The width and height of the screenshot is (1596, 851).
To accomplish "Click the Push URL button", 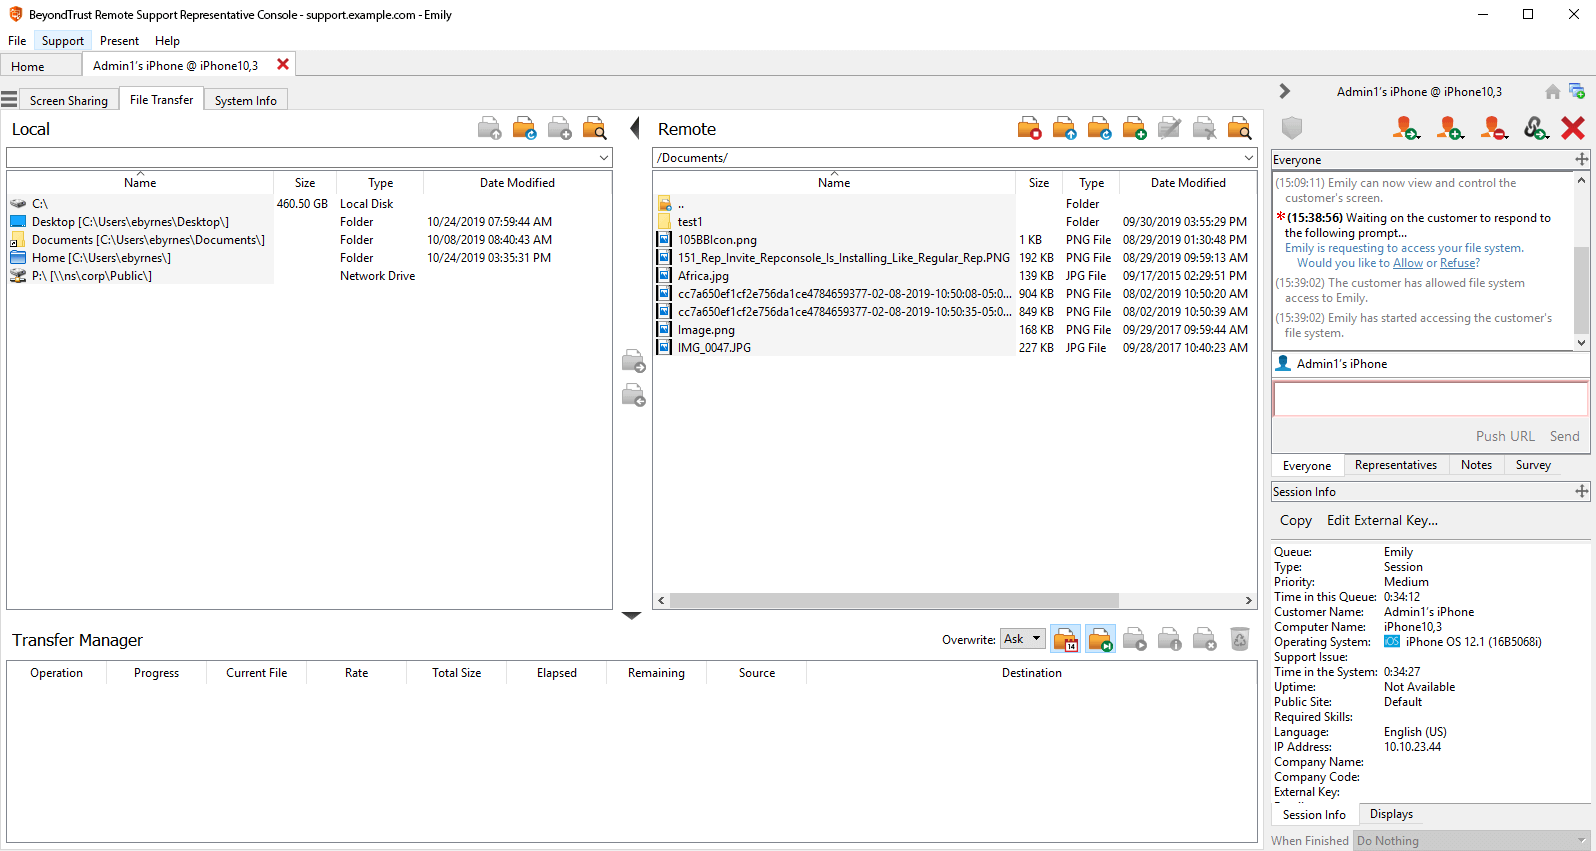I will pyautogui.click(x=1505, y=436).
